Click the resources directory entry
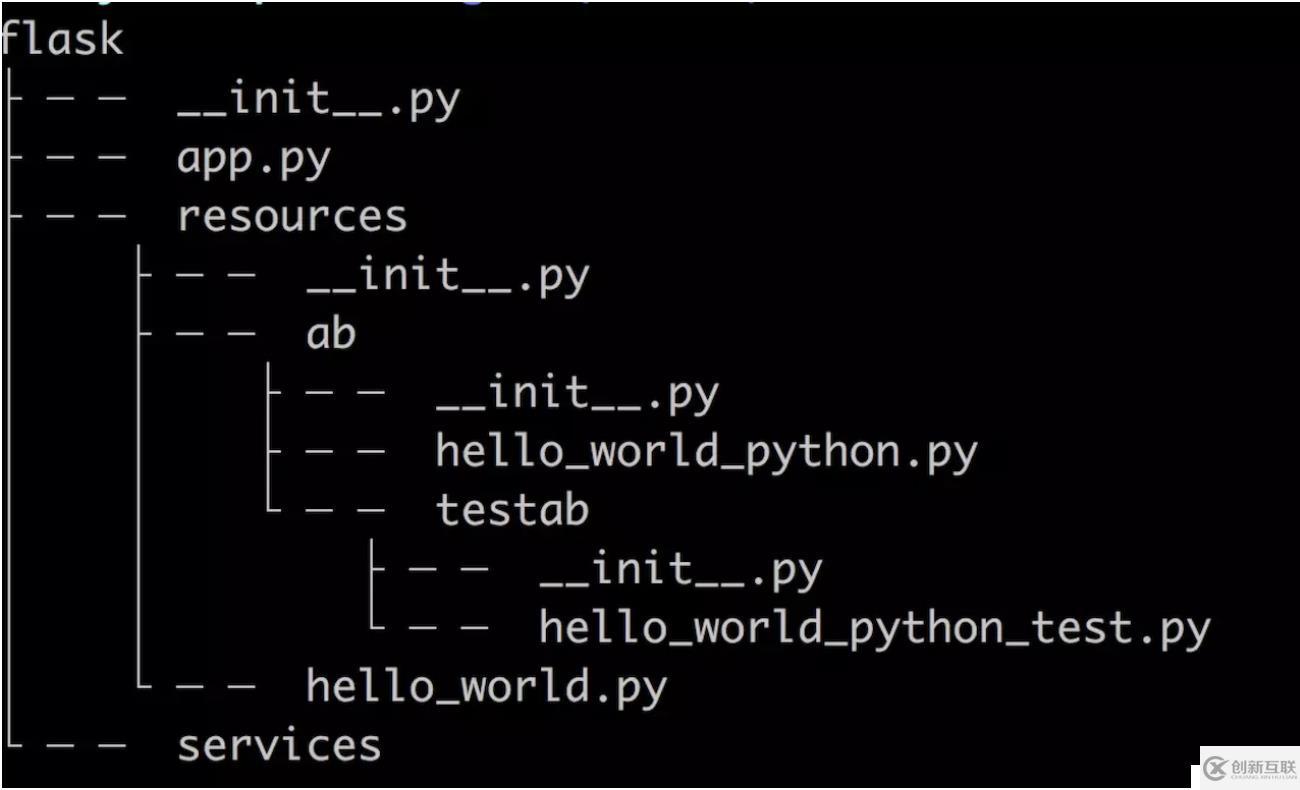 pyautogui.click(x=292, y=216)
